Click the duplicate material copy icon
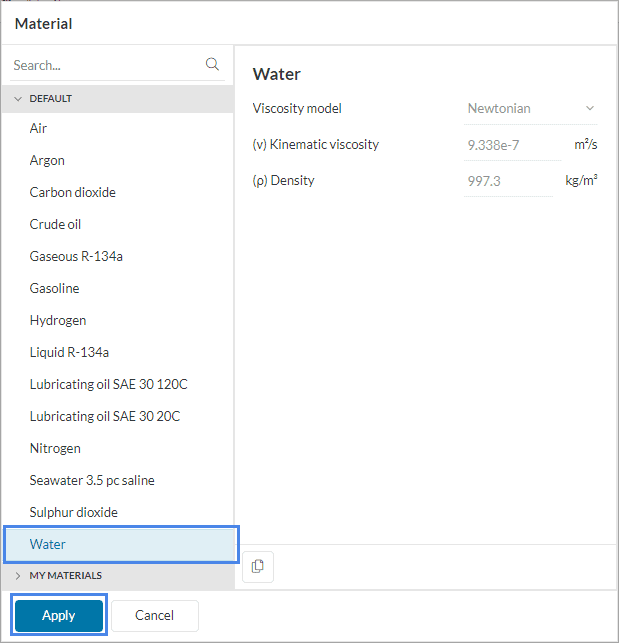This screenshot has height=643, width=619. pyautogui.click(x=258, y=566)
